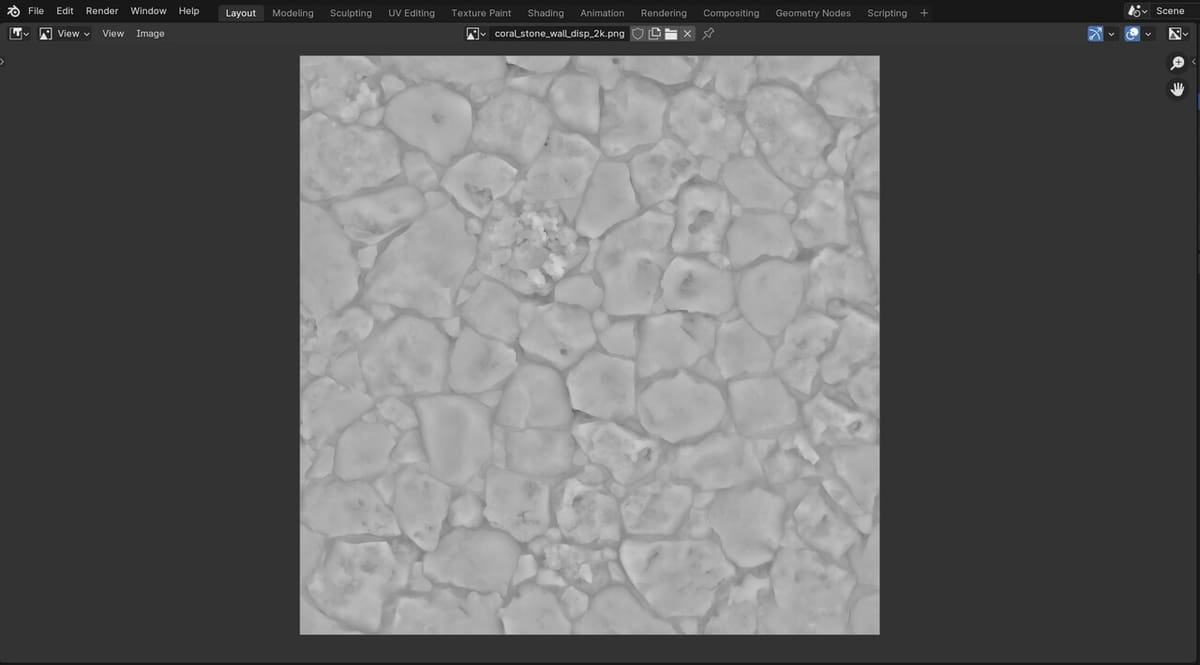Open the Render menu
The height and width of the screenshot is (665, 1200).
point(102,11)
